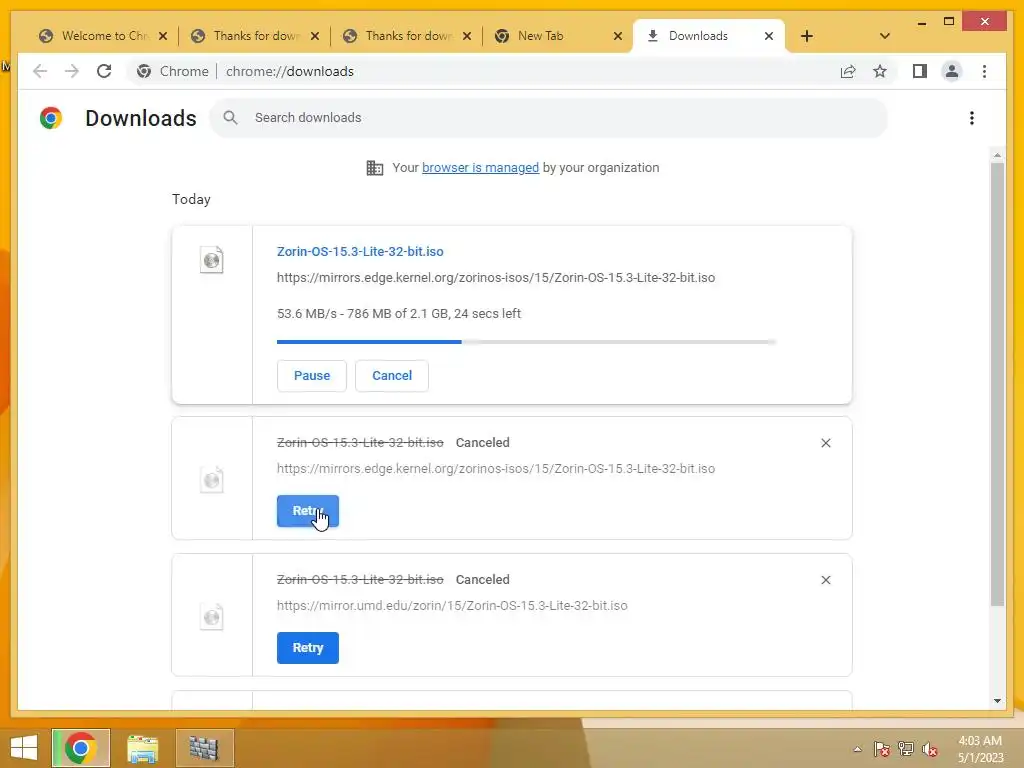Click the share page icon in address bar
The image size is (1024, 768).
coord(848,71)
